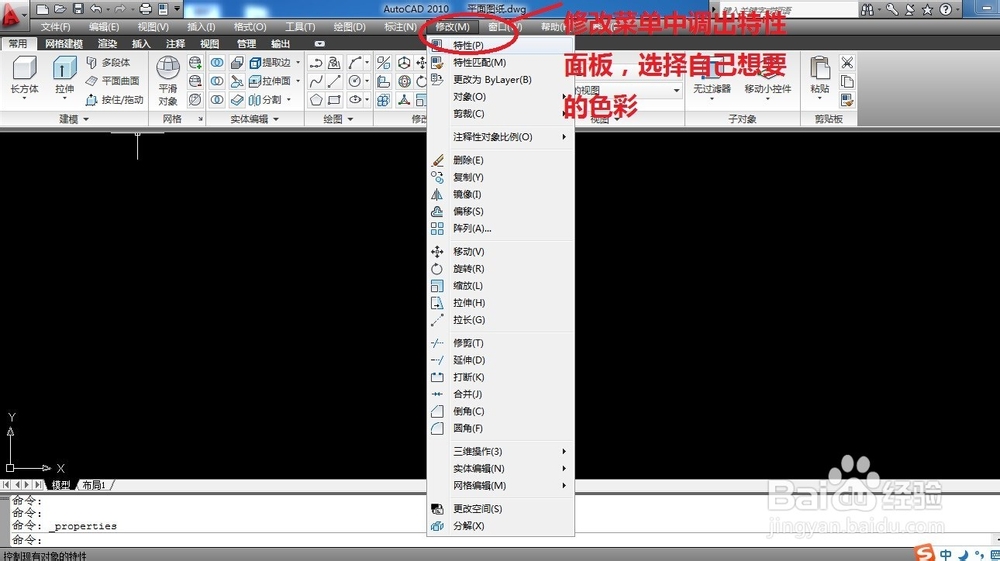Choose 特性匹配(M) from the Modify menu
The width and height of the screenshot is (1000, 561).
coord(501,62)
